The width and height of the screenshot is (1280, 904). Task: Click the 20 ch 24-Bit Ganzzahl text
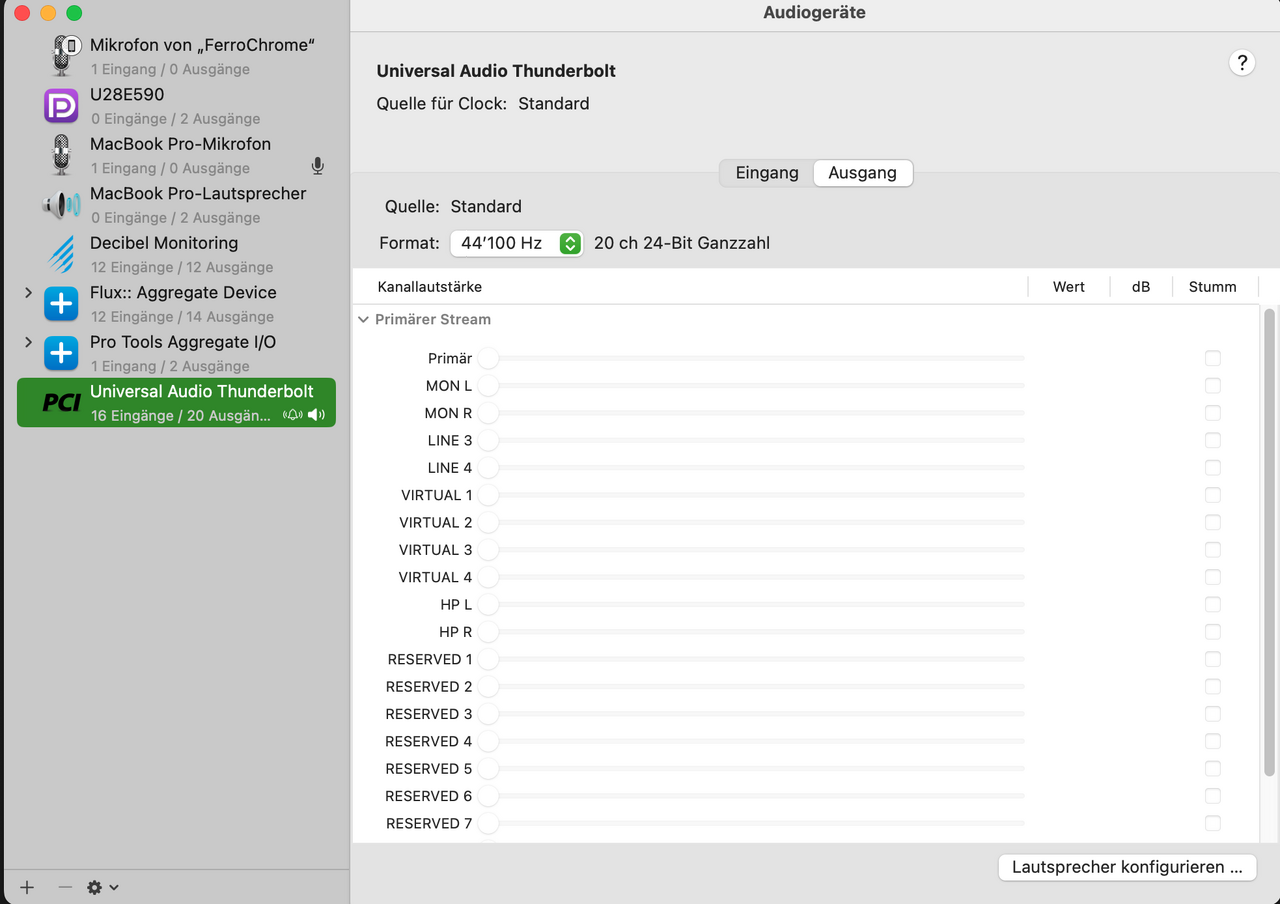(x=682, y=243)
